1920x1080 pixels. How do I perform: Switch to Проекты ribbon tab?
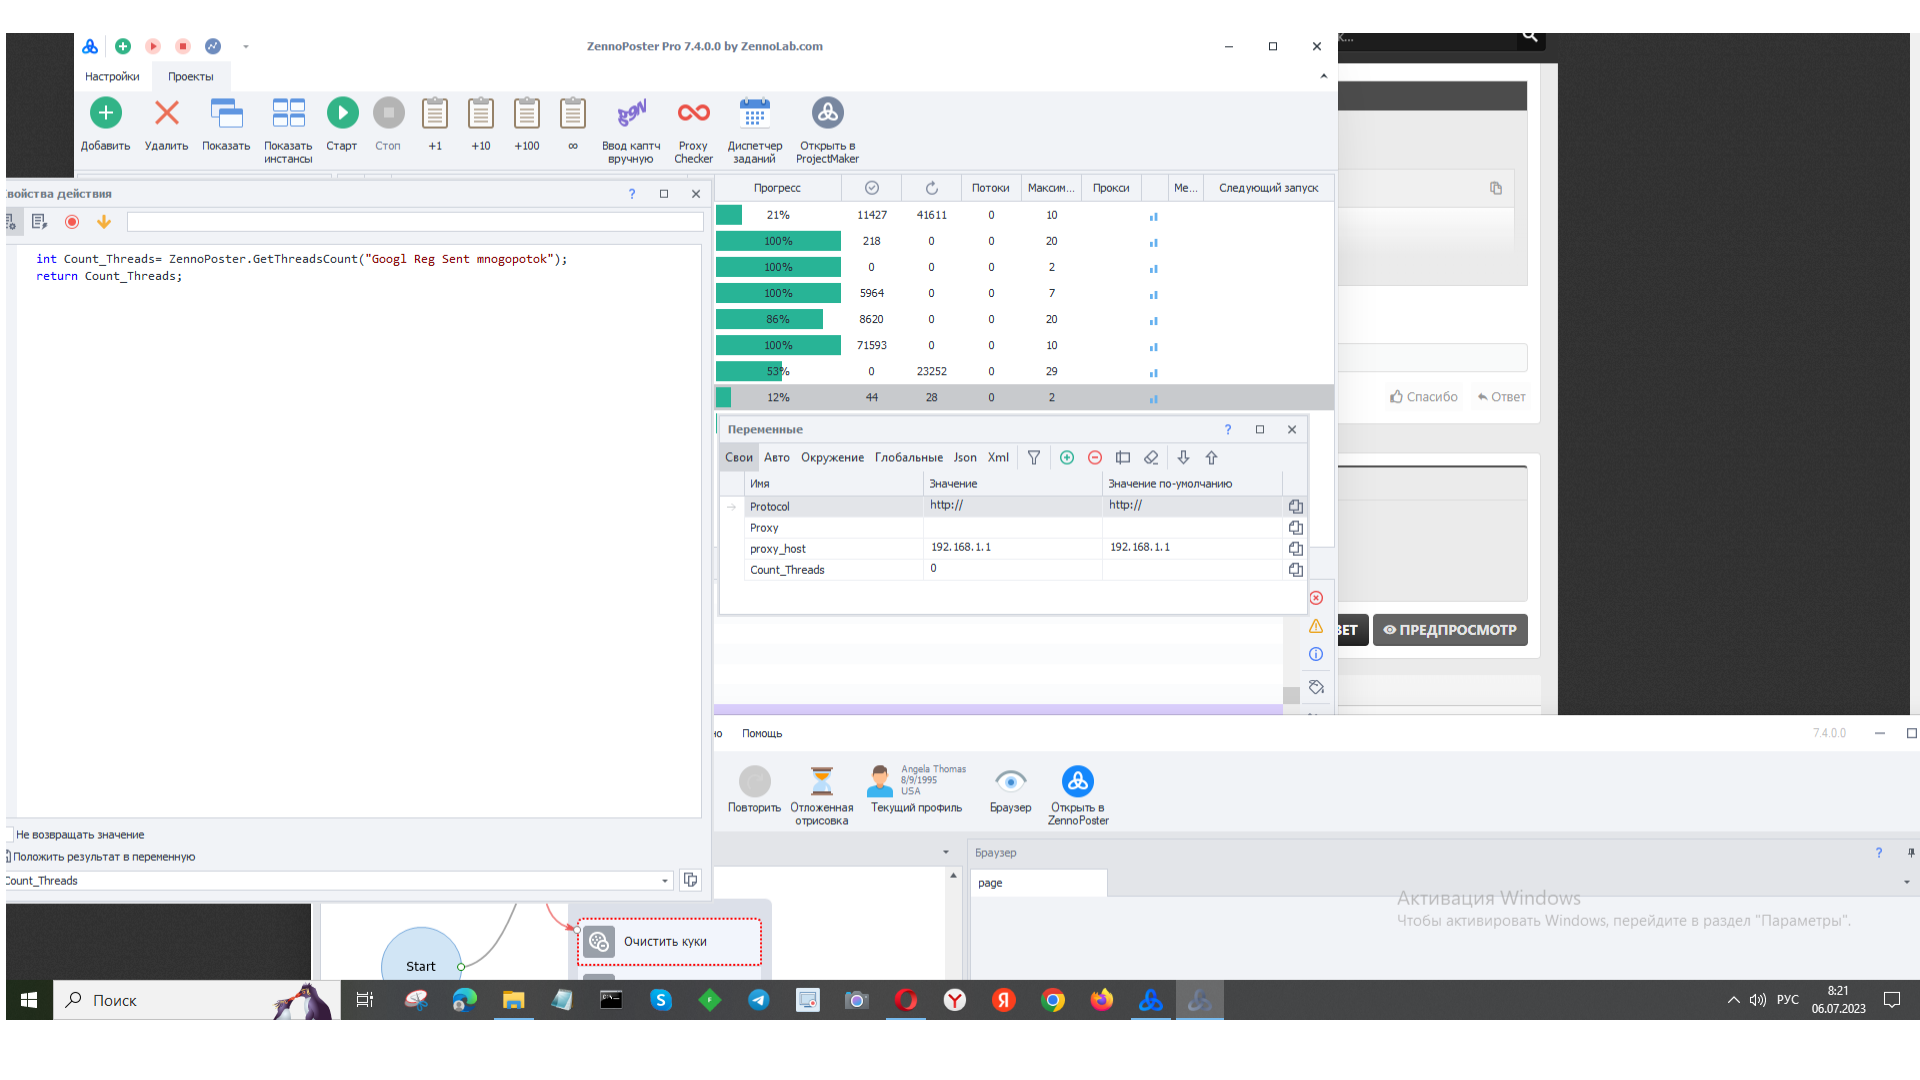pos(190,76)
